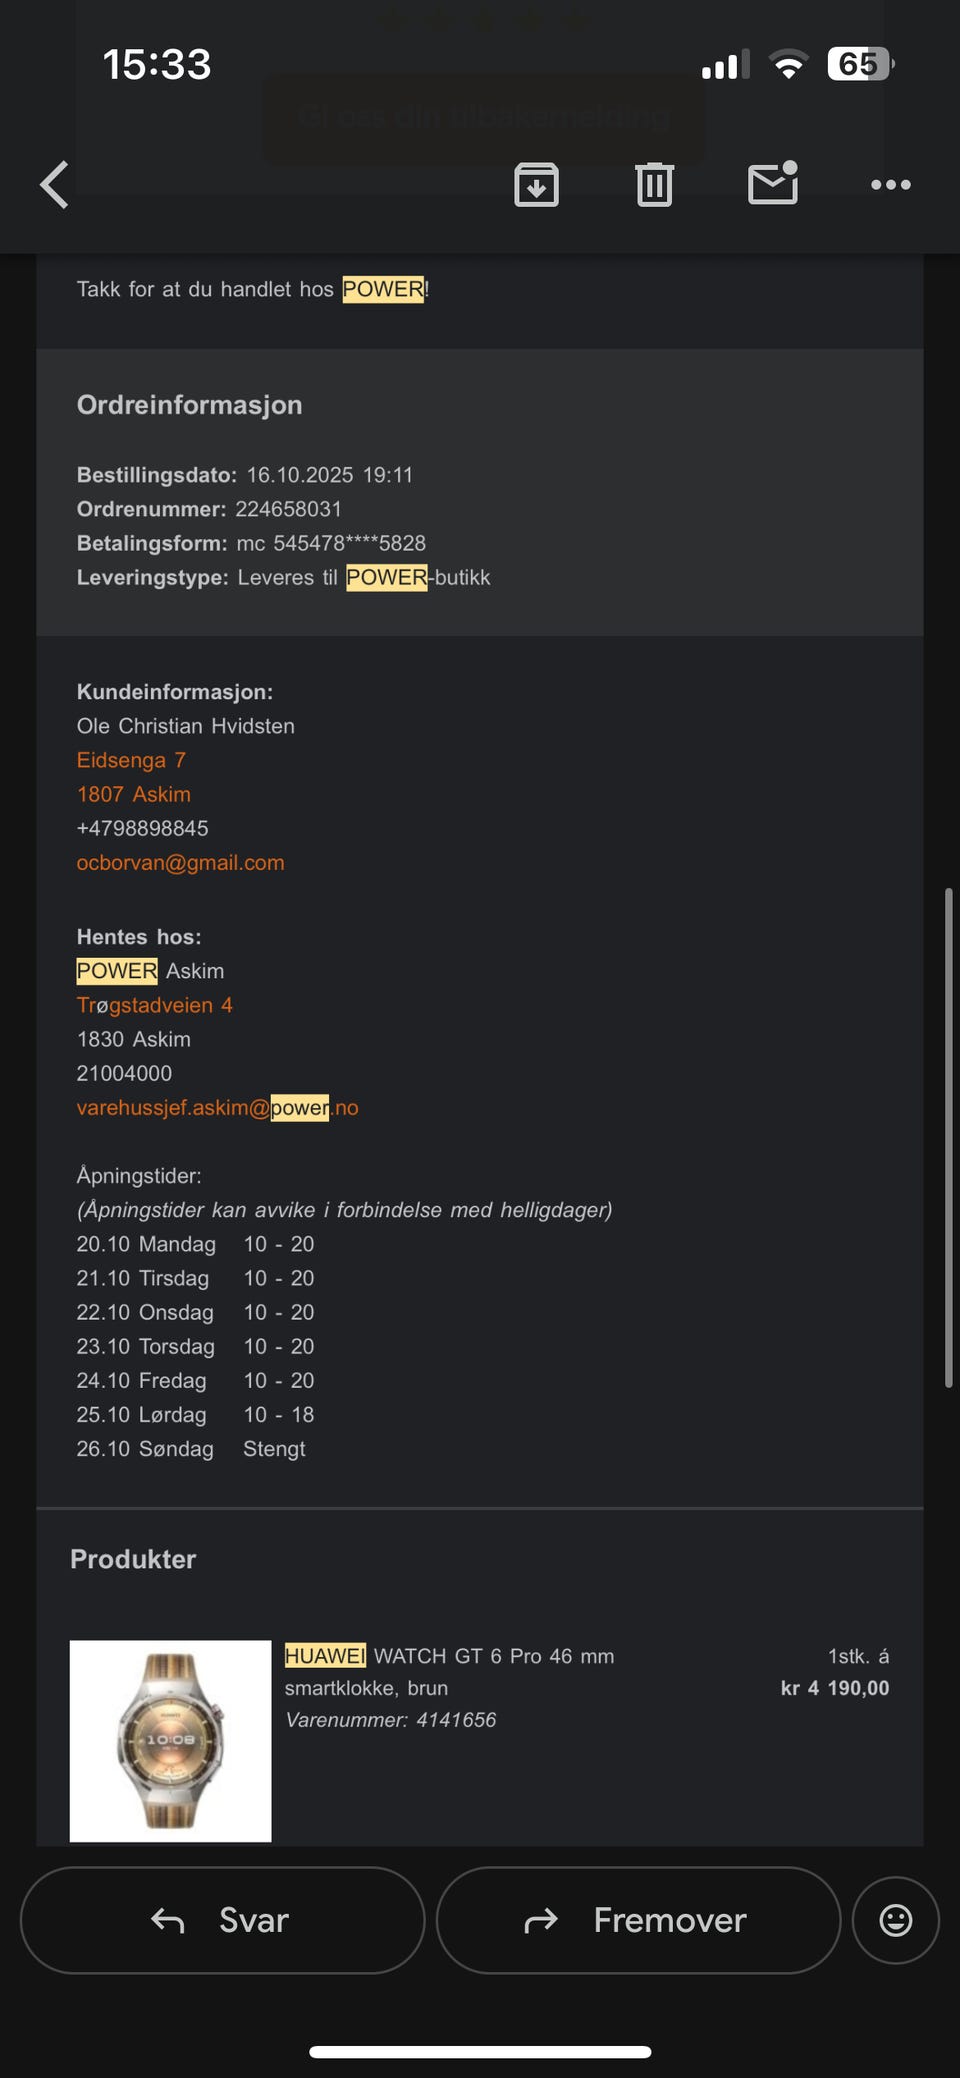The height and width of the screenshot is (2078, 960).
Task: Tap the battery indicator in status bar
Action: point(860,65)
